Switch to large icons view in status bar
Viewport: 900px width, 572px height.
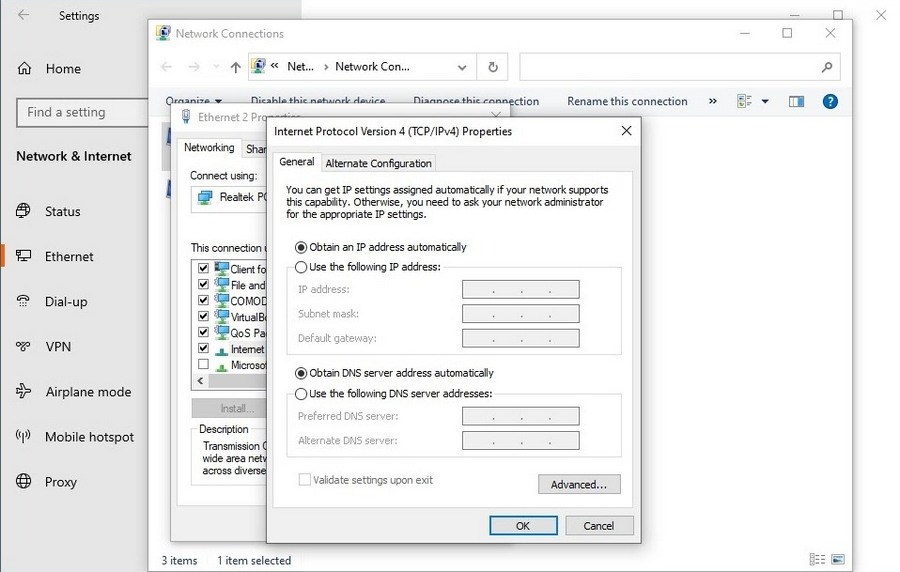838,559
